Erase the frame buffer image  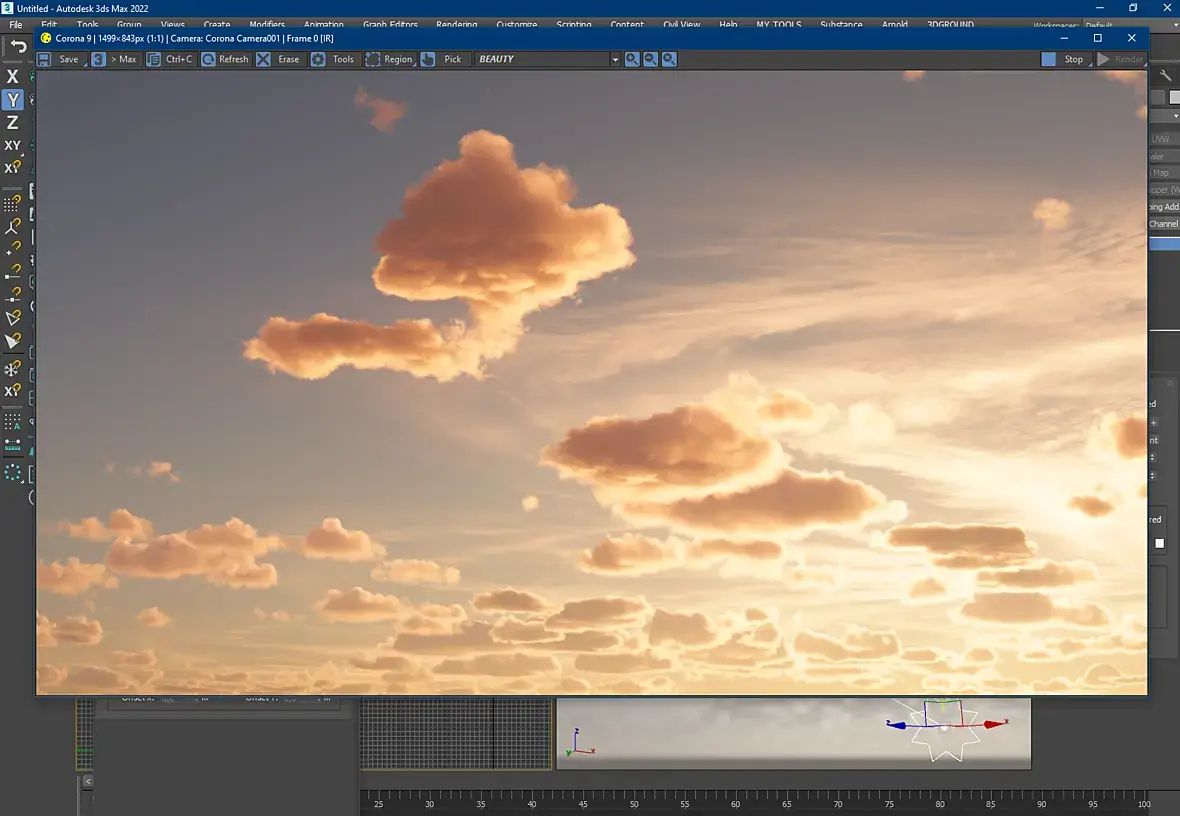tap(279, 59)
